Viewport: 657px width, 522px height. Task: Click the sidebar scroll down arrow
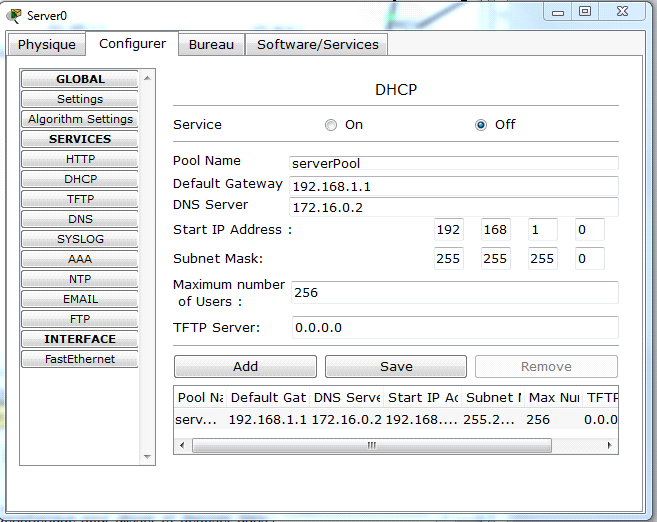point(149,456)
